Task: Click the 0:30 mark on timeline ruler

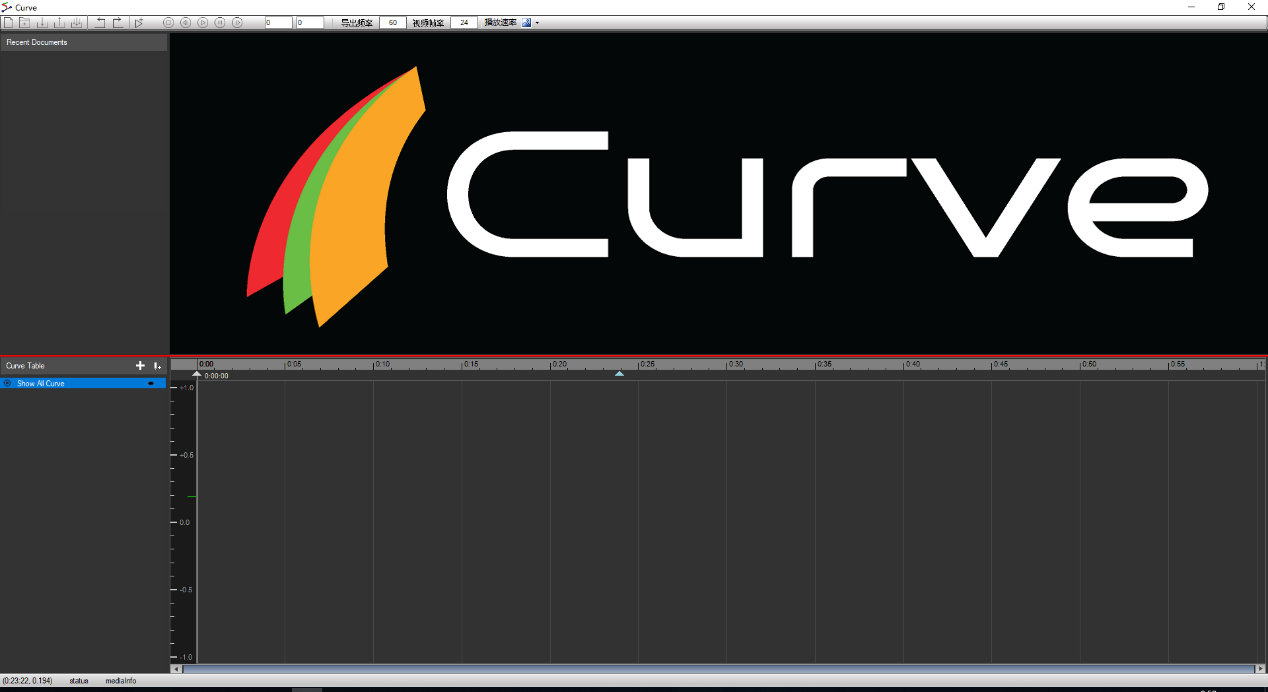Action: pos(736,364)
